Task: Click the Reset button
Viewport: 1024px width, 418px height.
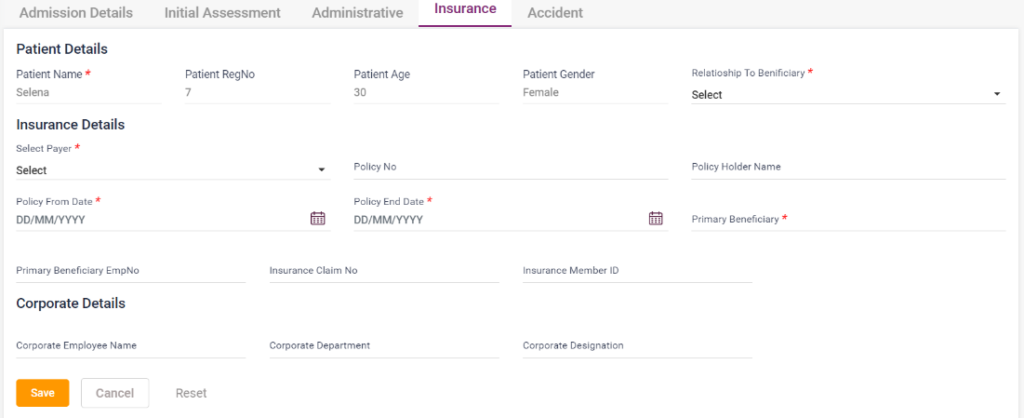Action: pyautogui.click(x=191, y=393)
